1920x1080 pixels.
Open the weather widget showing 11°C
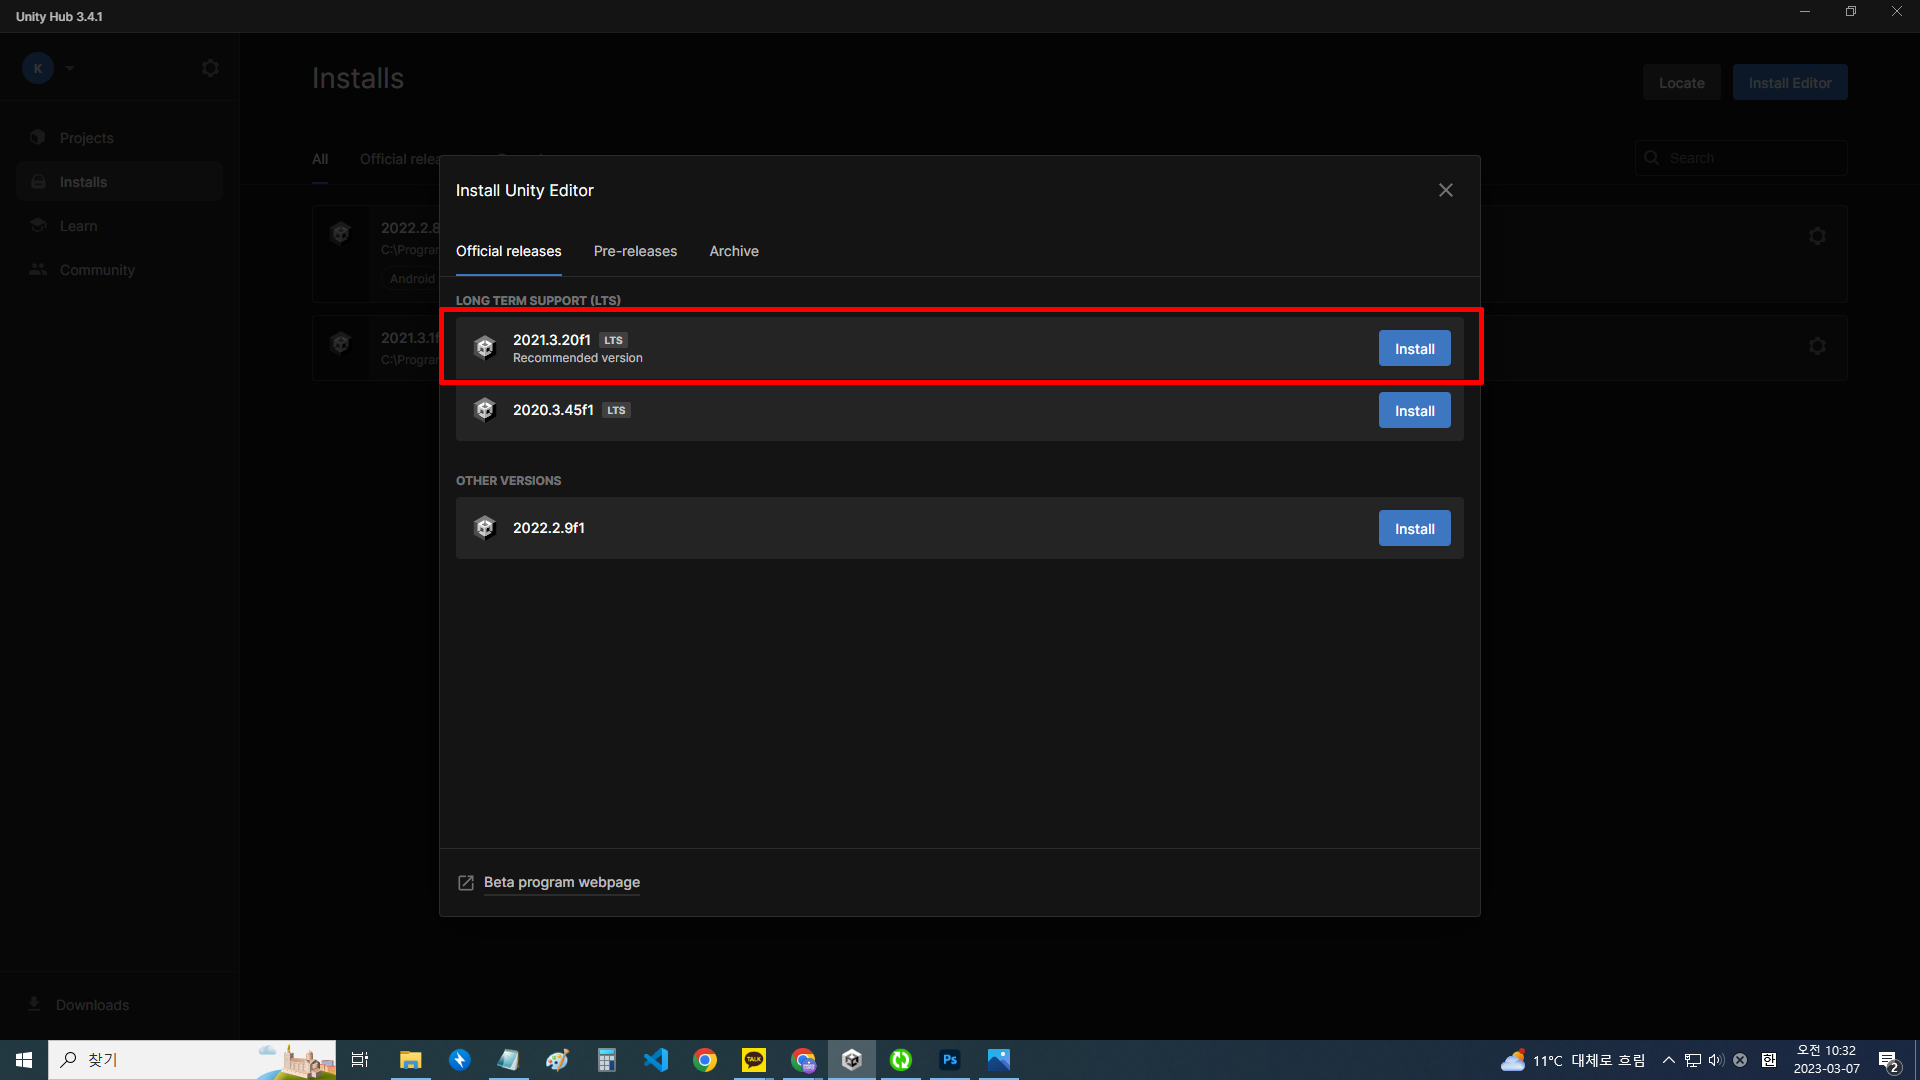[1573, 1060]
